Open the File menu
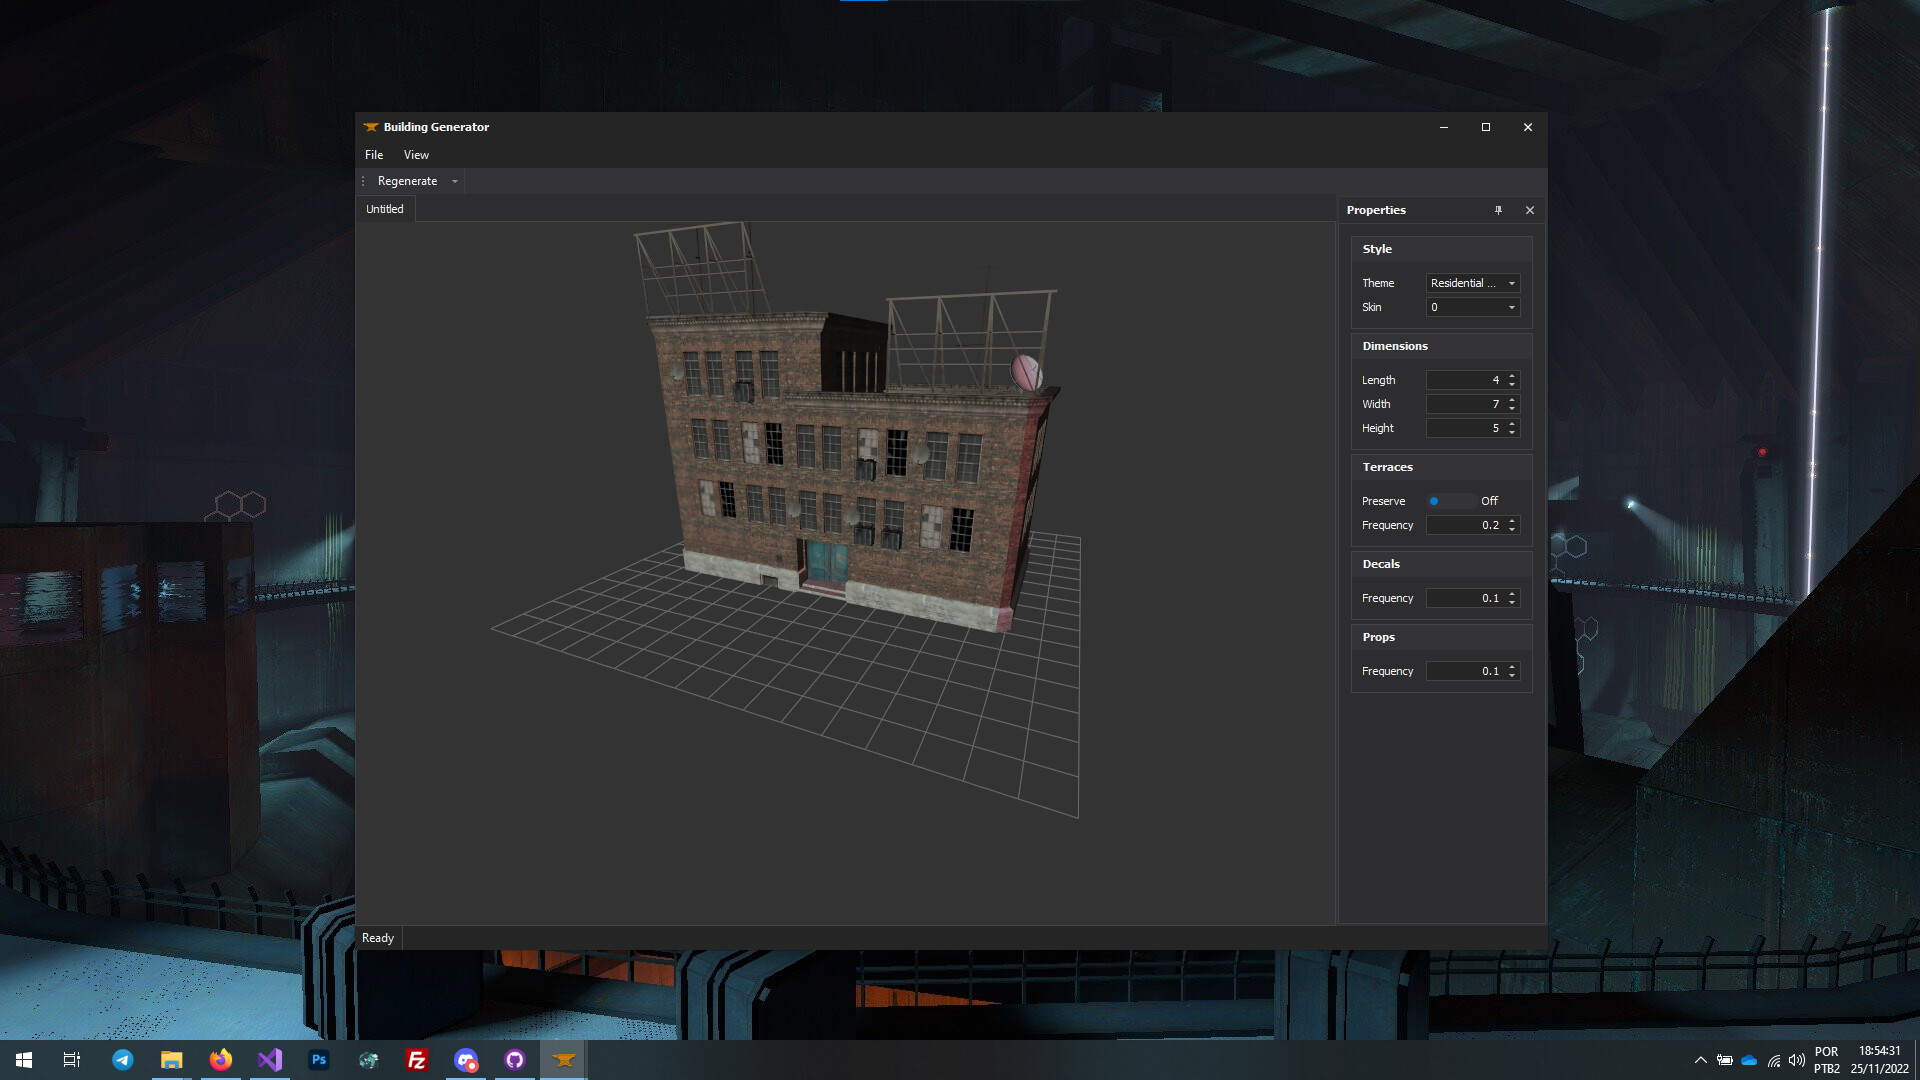 (373, 155)
